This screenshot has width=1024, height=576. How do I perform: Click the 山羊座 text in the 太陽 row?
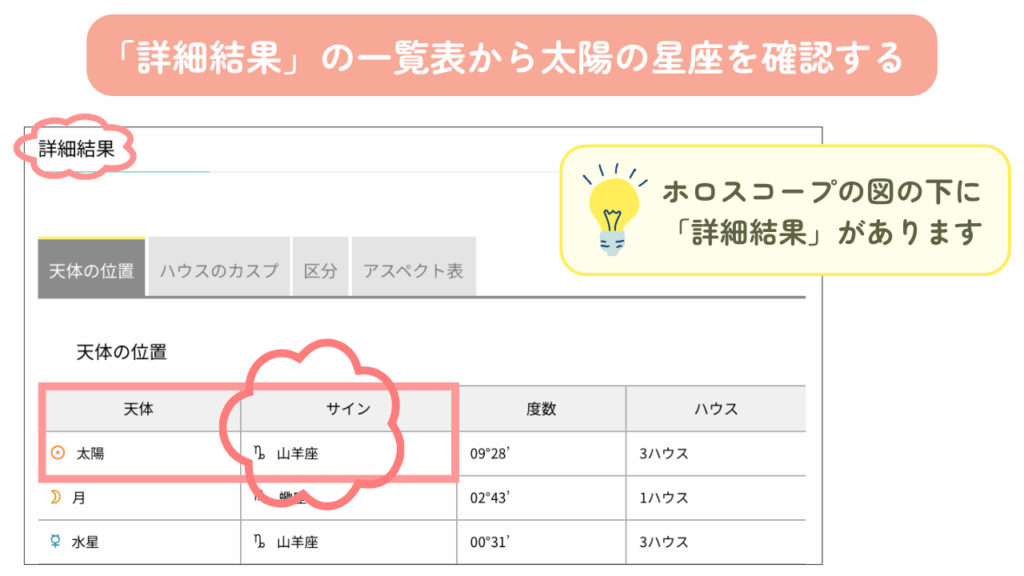[x=298, y=454]
